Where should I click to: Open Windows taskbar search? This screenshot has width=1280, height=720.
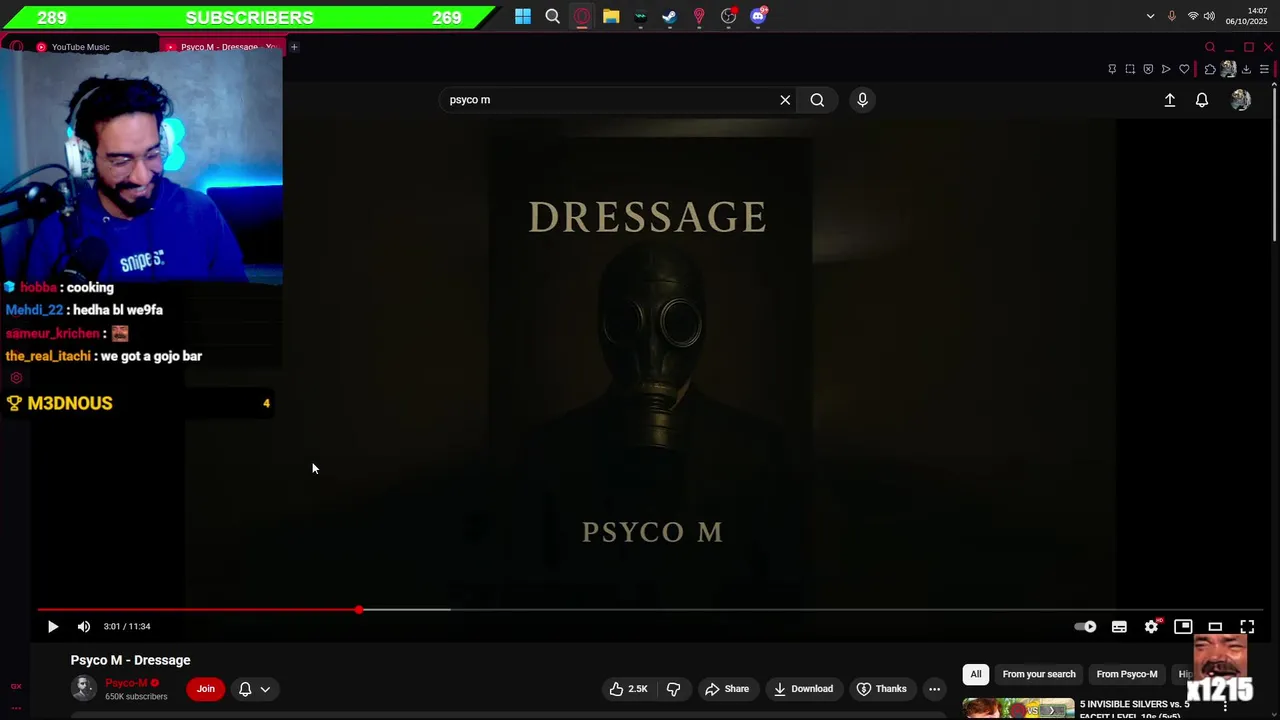click(x=552, y=16)
